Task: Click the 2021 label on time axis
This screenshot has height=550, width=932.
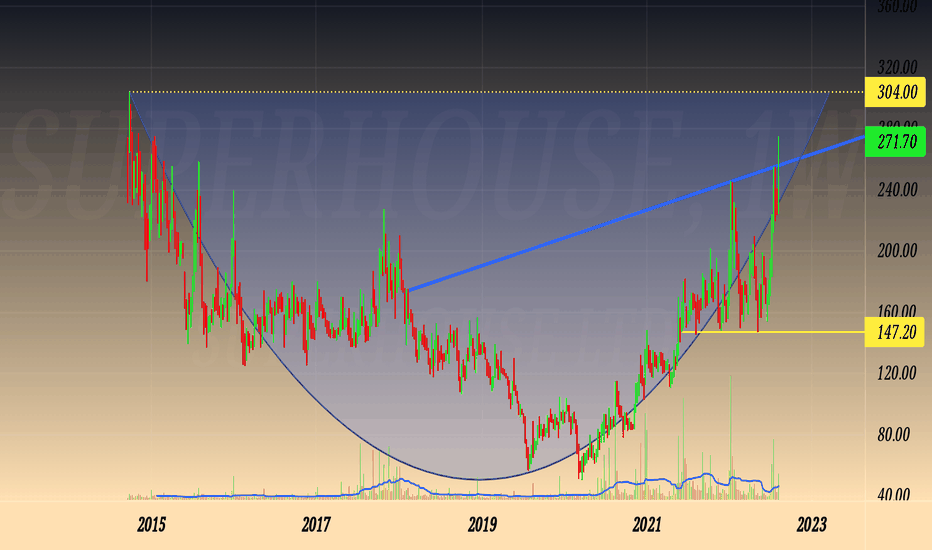Action: tap(647, 524)
